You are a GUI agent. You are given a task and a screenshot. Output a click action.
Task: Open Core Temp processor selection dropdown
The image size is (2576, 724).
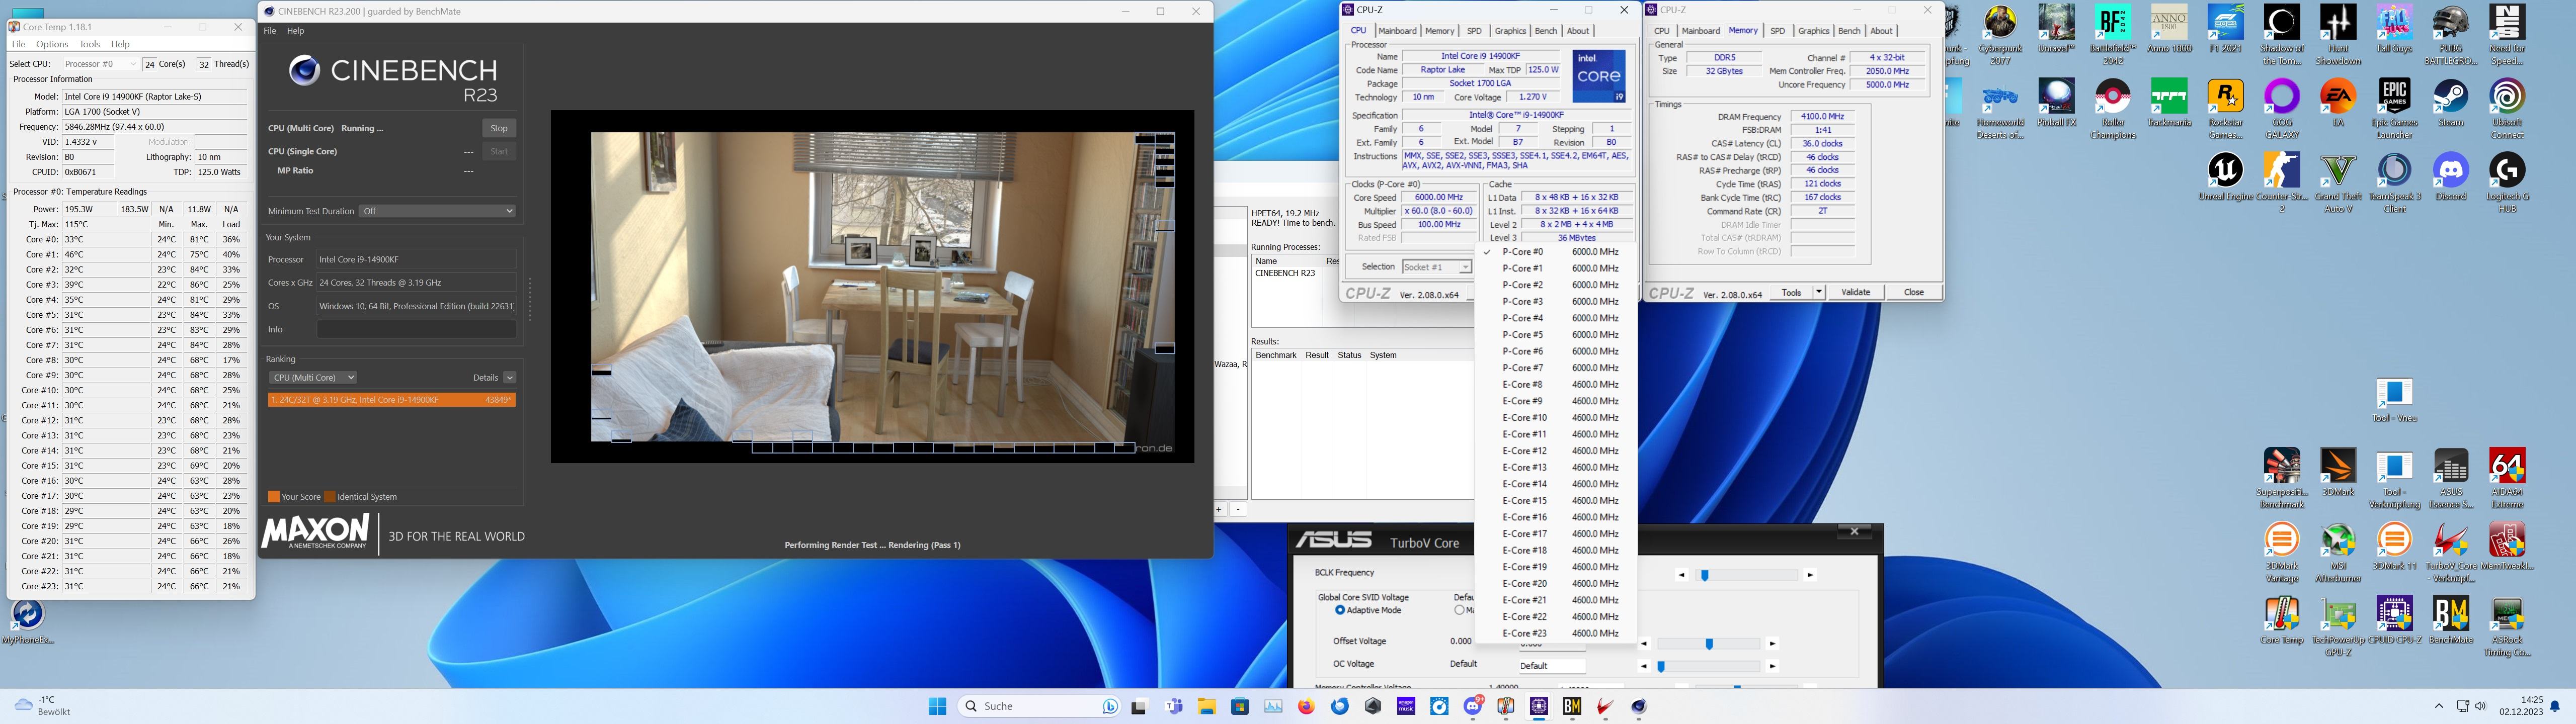pyautogui.click(x=101, y=64)
